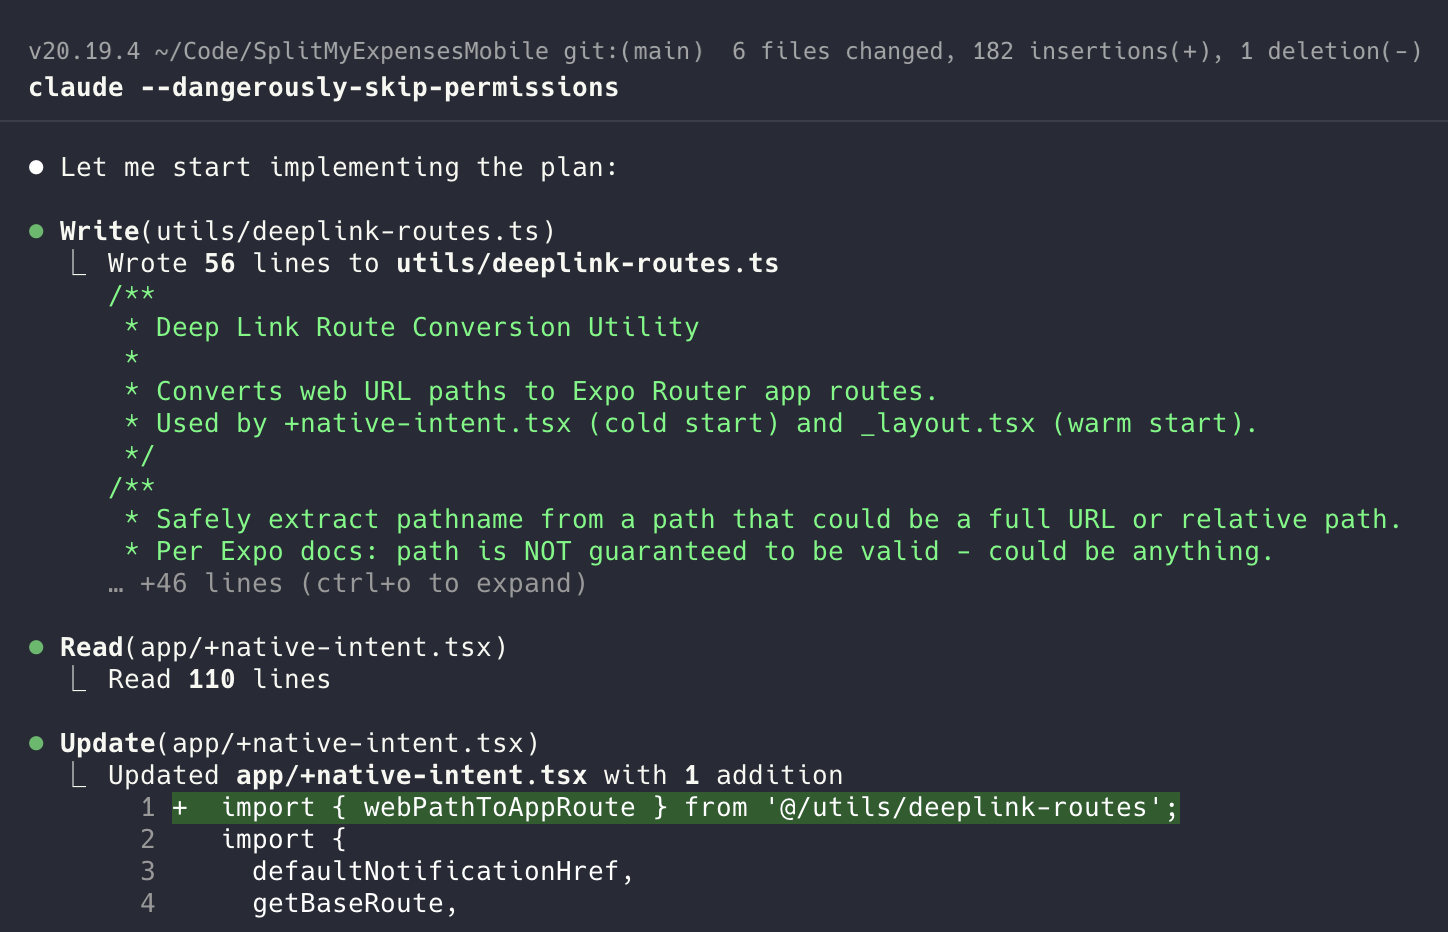This screenshot has height=932, width=1448.
Task: Click the Update(app/+native-intent.tsx) tool header
Action: 299,744
